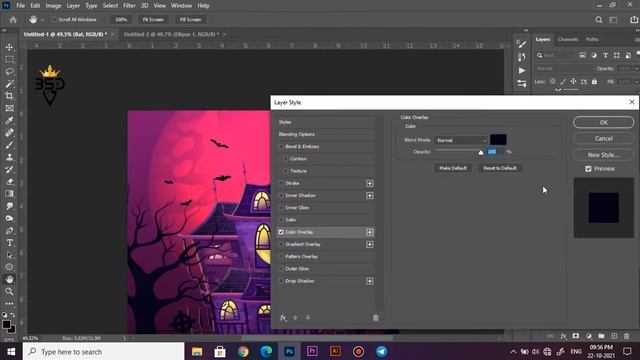Click the Opacity percent input field
Screen dimensions: 640x360
(496, 151)
